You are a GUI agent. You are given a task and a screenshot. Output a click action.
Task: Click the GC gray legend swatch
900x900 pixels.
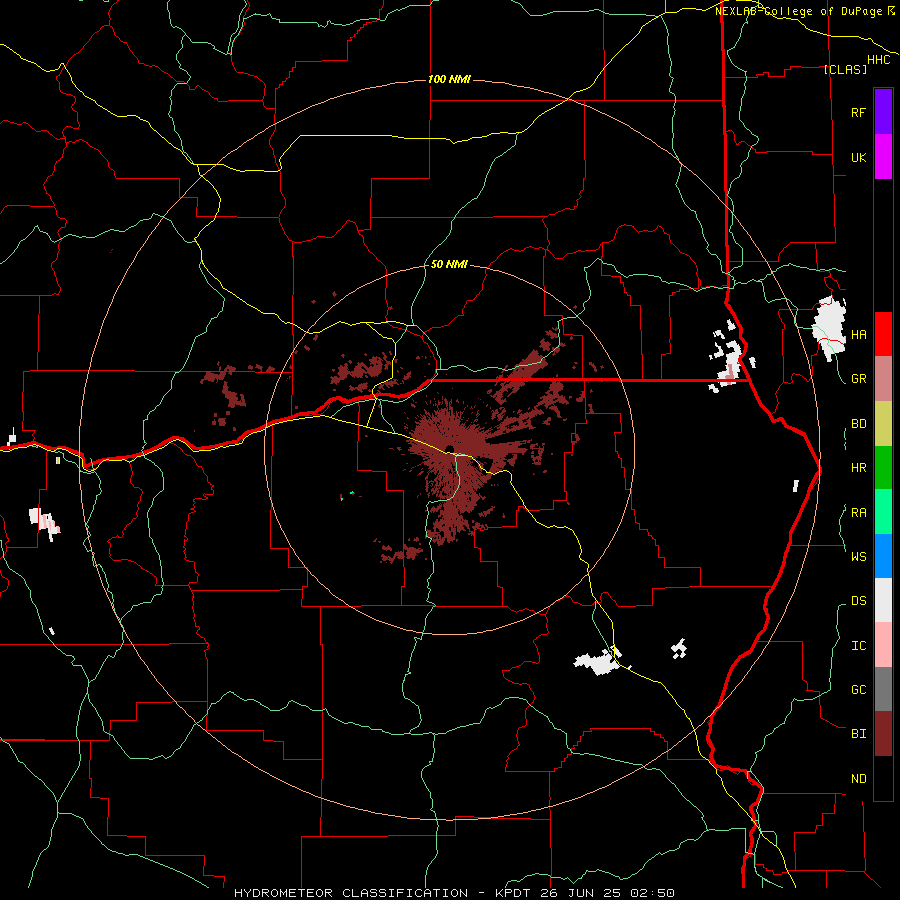click(x=883, y=689)
